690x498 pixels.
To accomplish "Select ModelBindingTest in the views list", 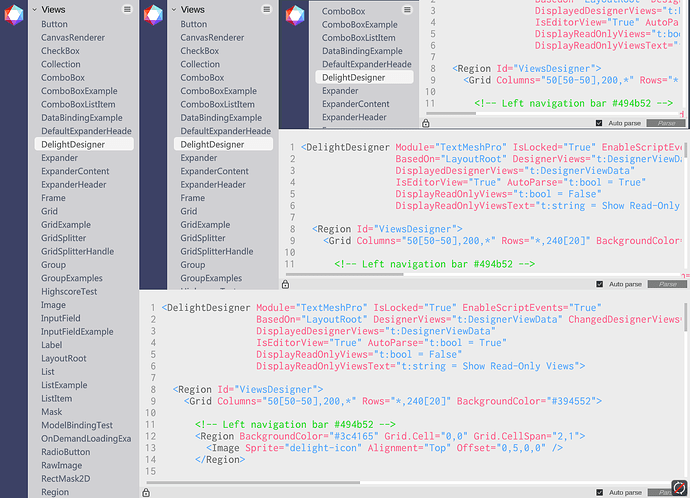I will (x=77, y=425).
